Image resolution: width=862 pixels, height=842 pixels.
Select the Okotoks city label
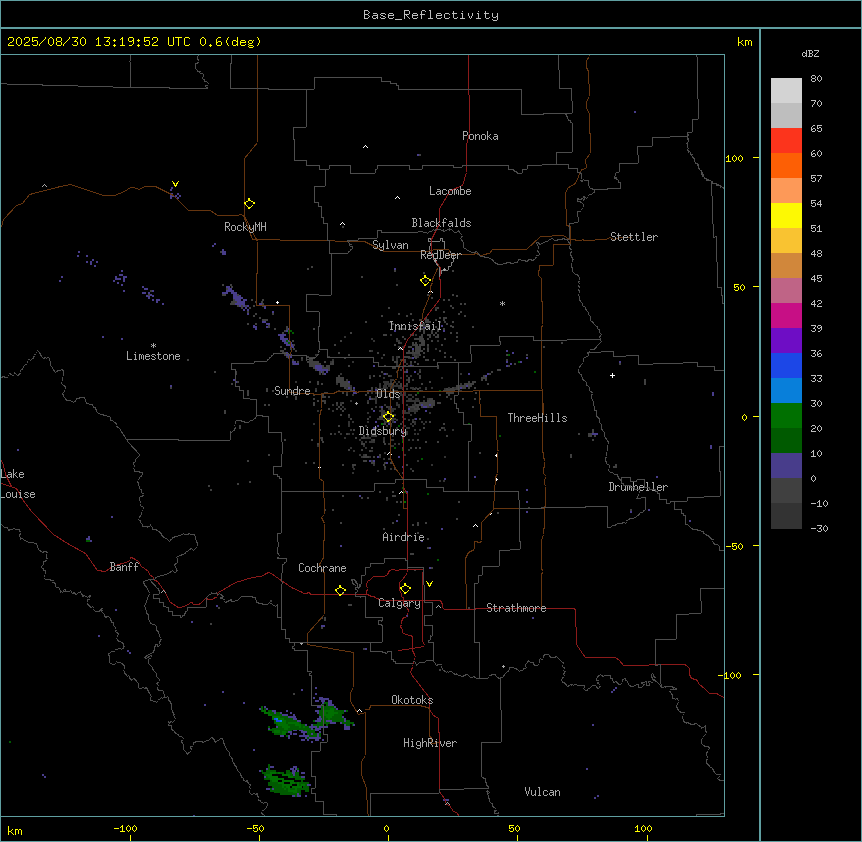(412, 700)
